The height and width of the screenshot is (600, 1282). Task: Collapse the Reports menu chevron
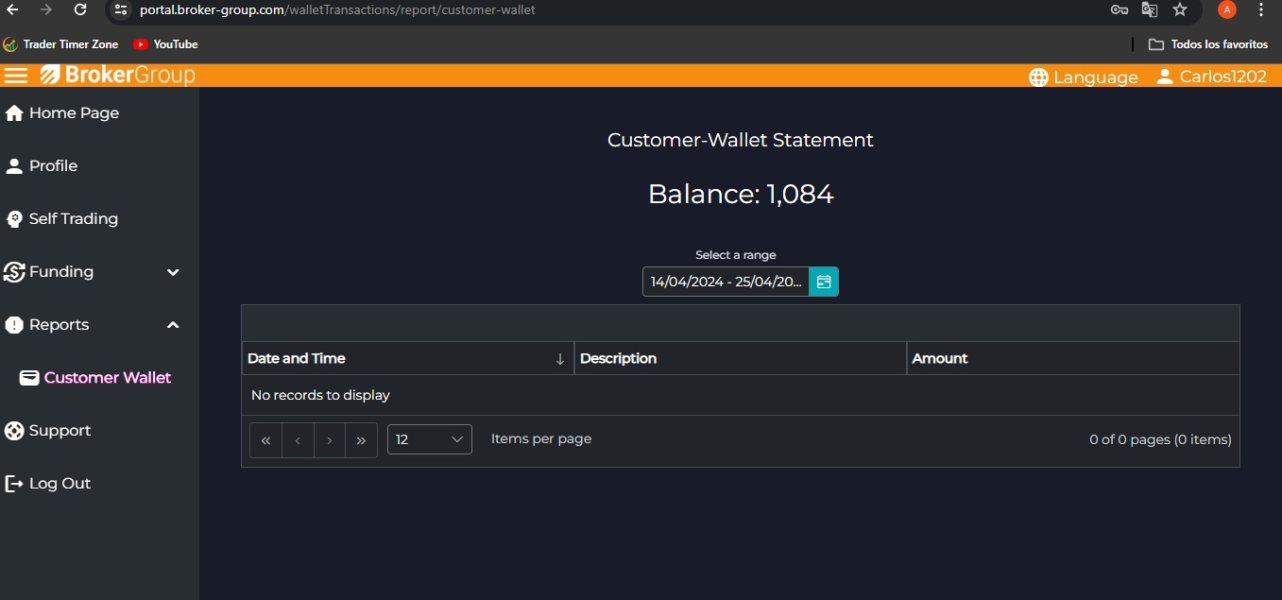click(x=173, y=325)
